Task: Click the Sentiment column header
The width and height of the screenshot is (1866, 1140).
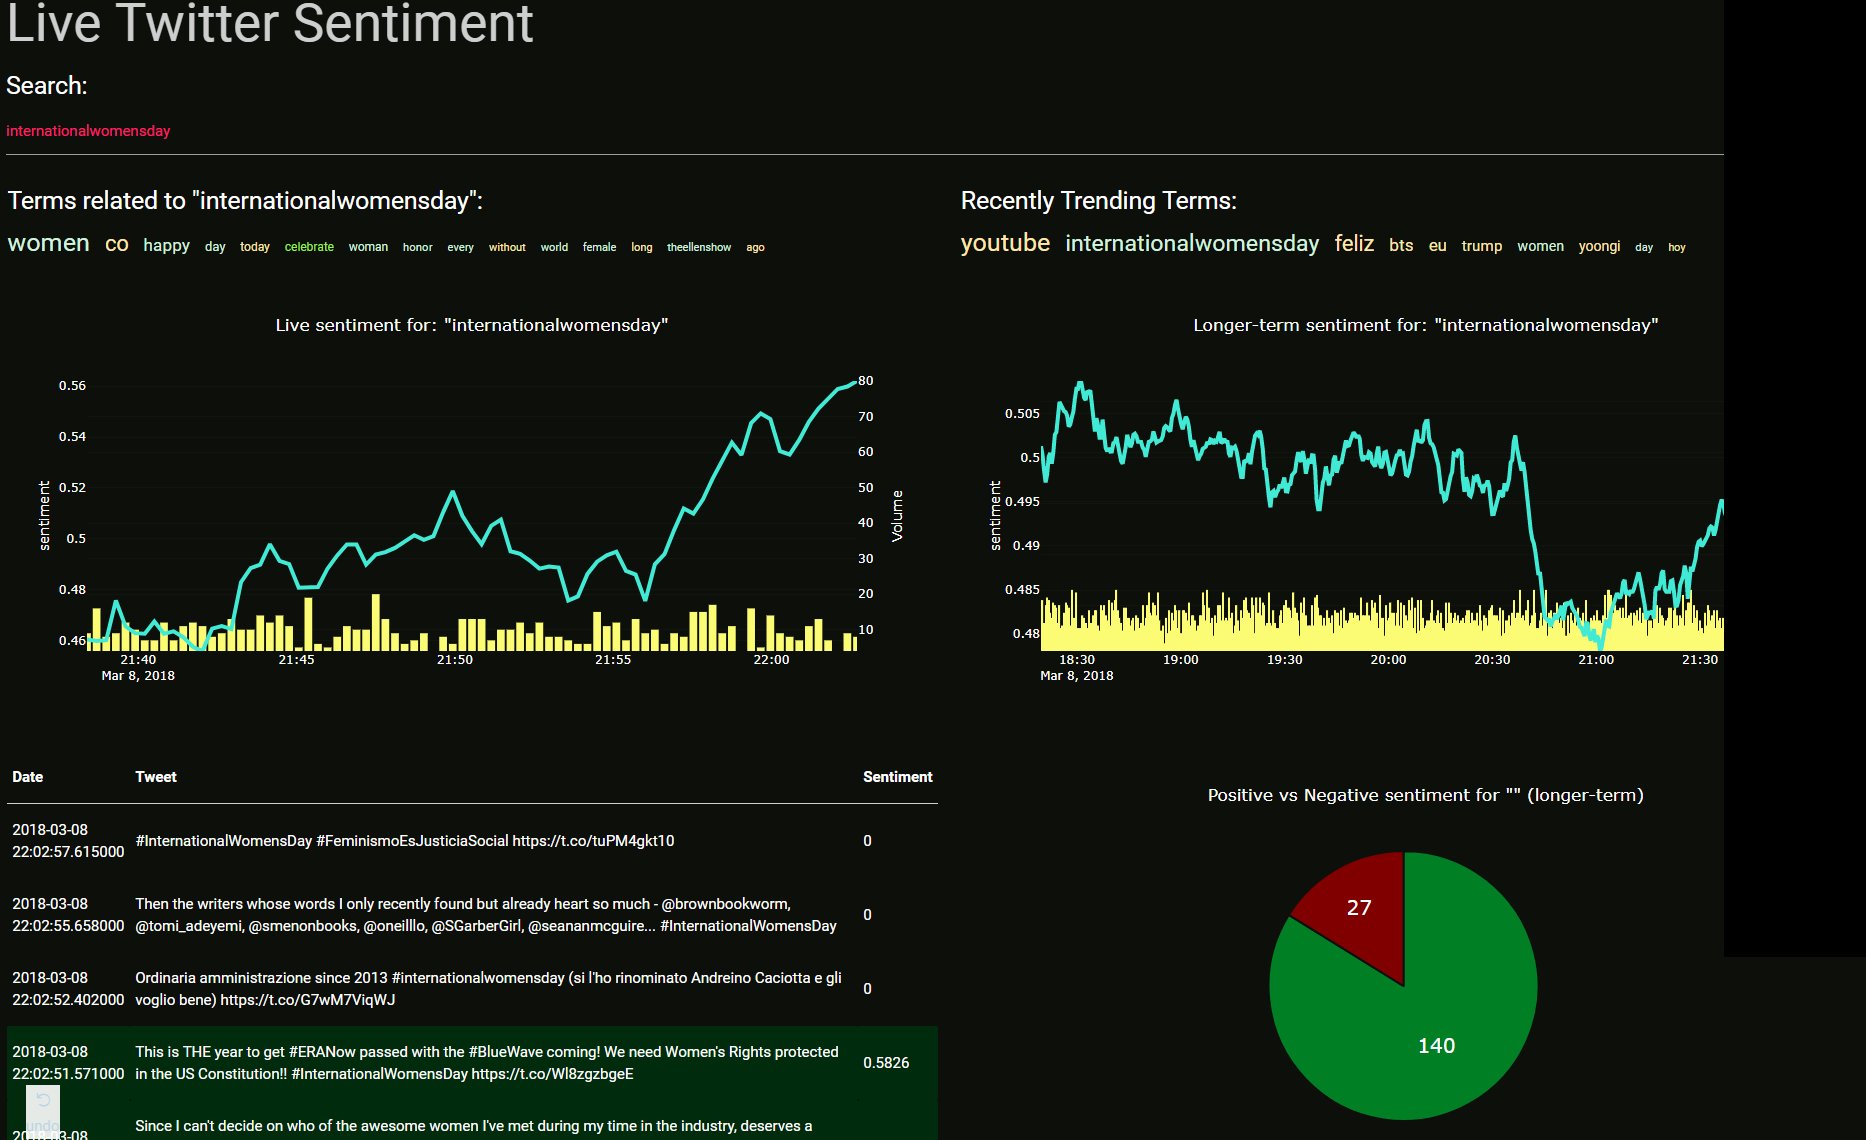Action: [x=897, y=777]
